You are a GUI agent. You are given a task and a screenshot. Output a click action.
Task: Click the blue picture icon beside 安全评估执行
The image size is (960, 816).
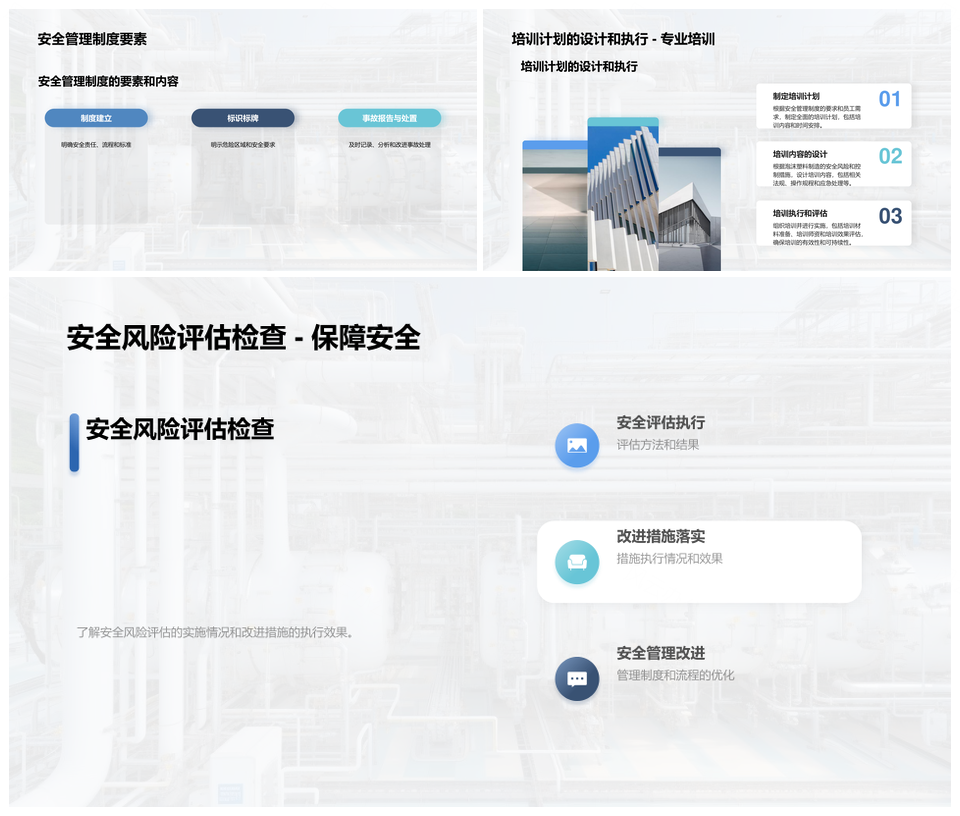point(577,445)
